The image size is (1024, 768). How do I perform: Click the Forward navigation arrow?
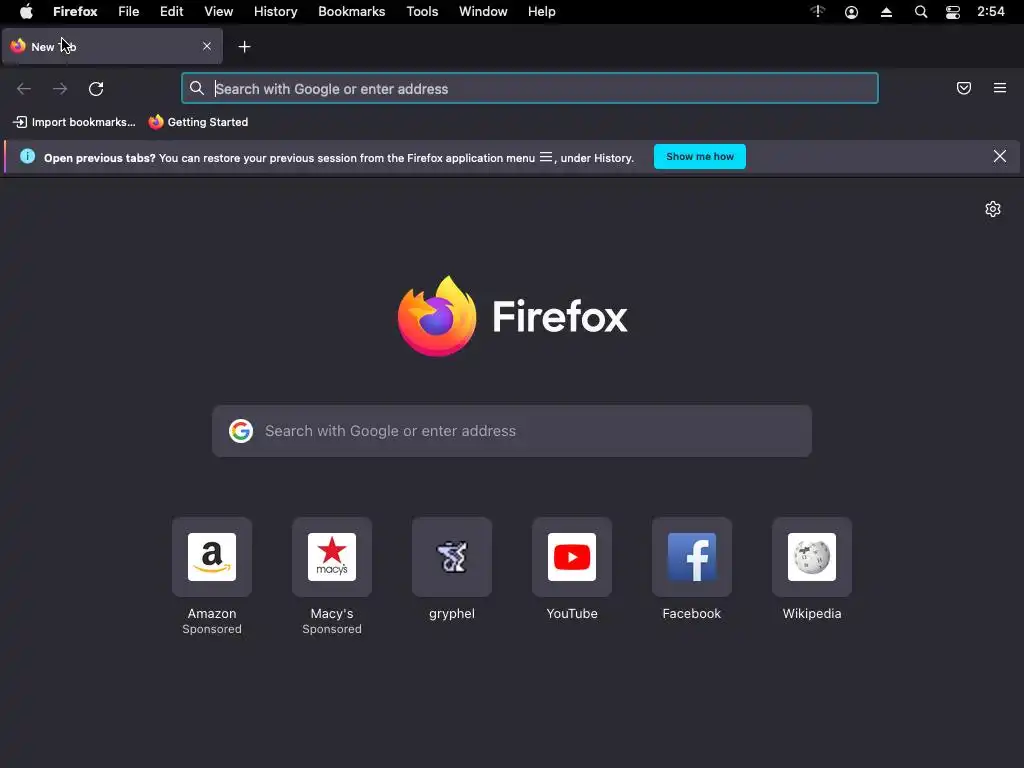pyautogui.click(x=60, y=89)
